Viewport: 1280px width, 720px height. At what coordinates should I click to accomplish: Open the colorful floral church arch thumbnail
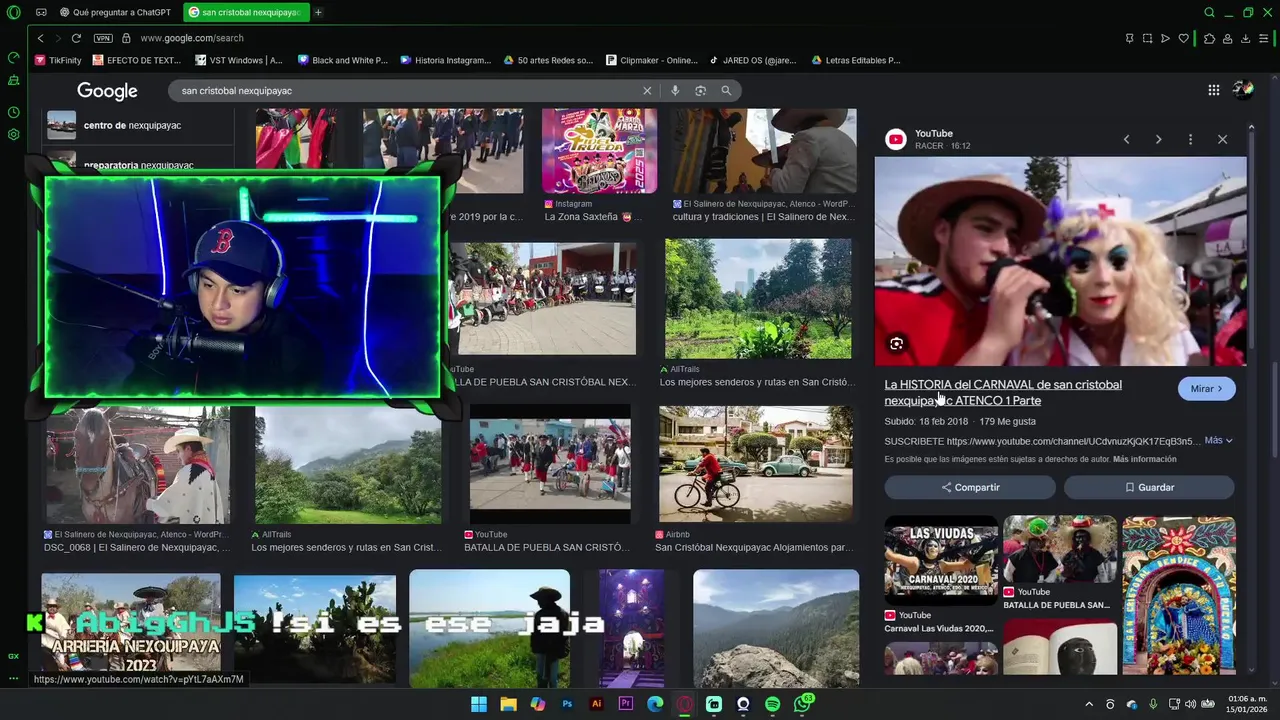pos(1179,595)
